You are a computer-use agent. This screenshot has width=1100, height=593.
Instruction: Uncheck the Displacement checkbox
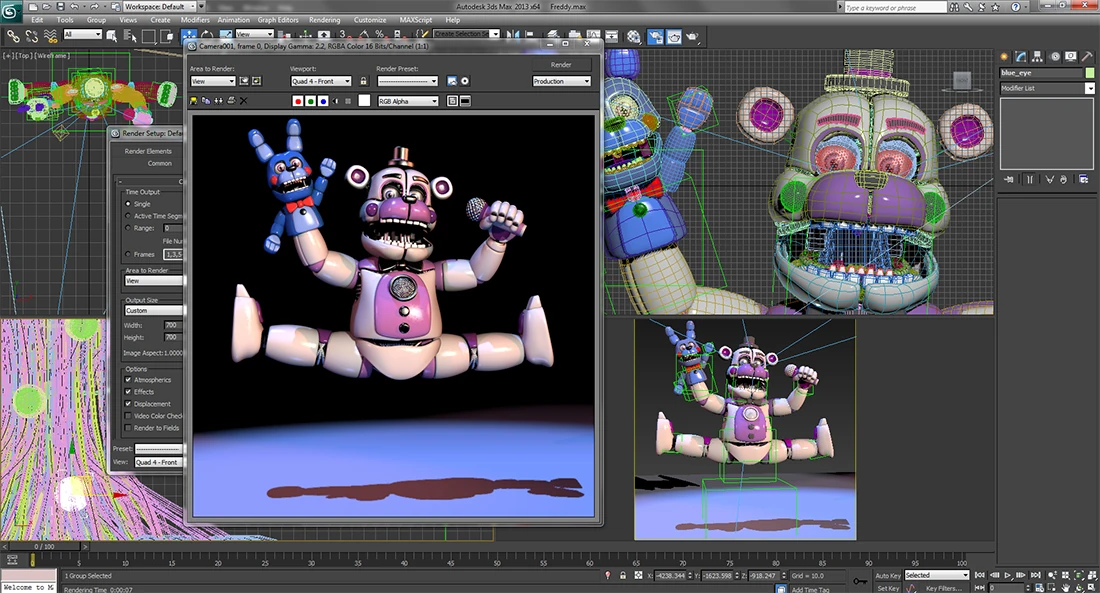128,404
